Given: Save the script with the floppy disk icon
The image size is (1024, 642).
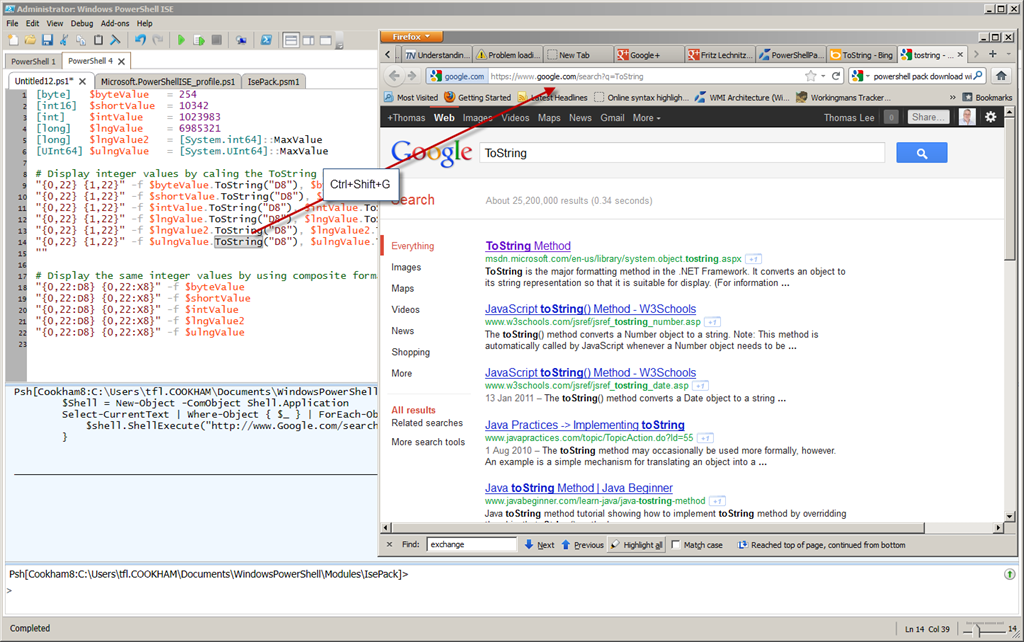Looking at the screenshot, I should coord(47,40).
